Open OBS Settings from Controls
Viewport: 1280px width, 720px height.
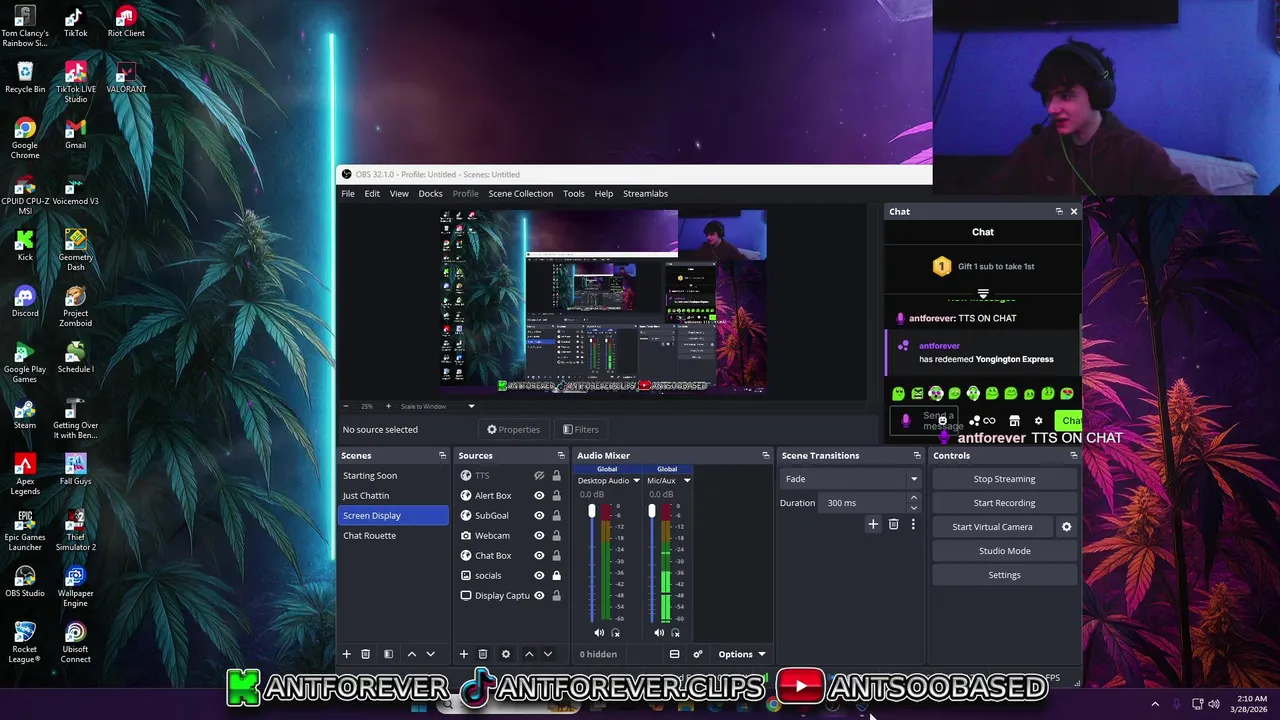click(x=1004, y=575)
